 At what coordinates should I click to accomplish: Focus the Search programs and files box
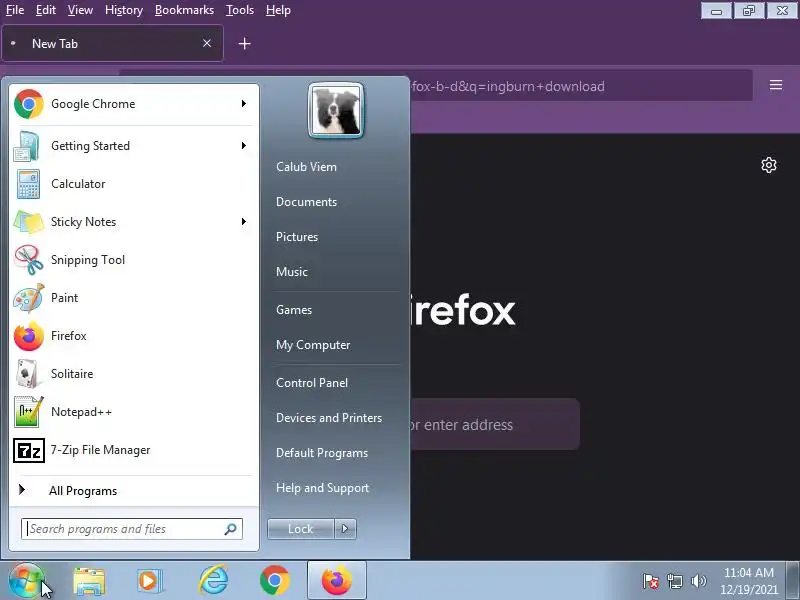coord(132,529)
